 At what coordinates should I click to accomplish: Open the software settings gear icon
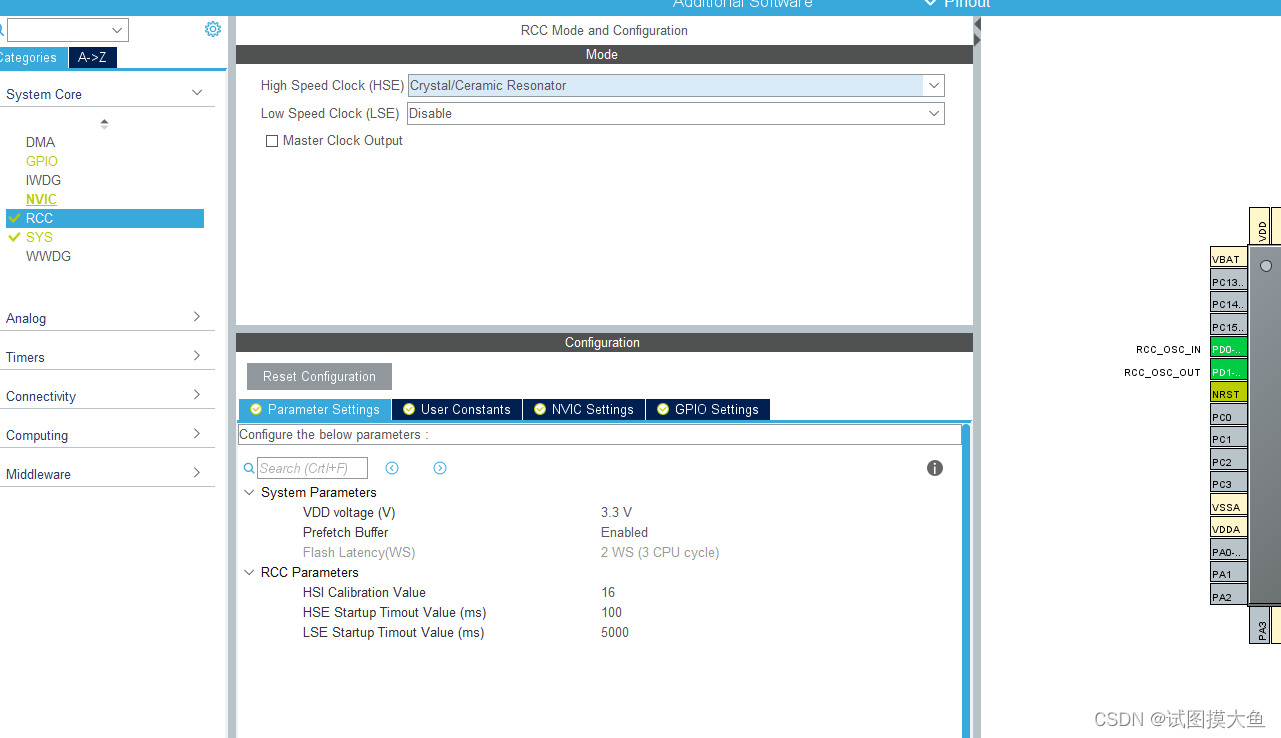(x=212, y=29)
